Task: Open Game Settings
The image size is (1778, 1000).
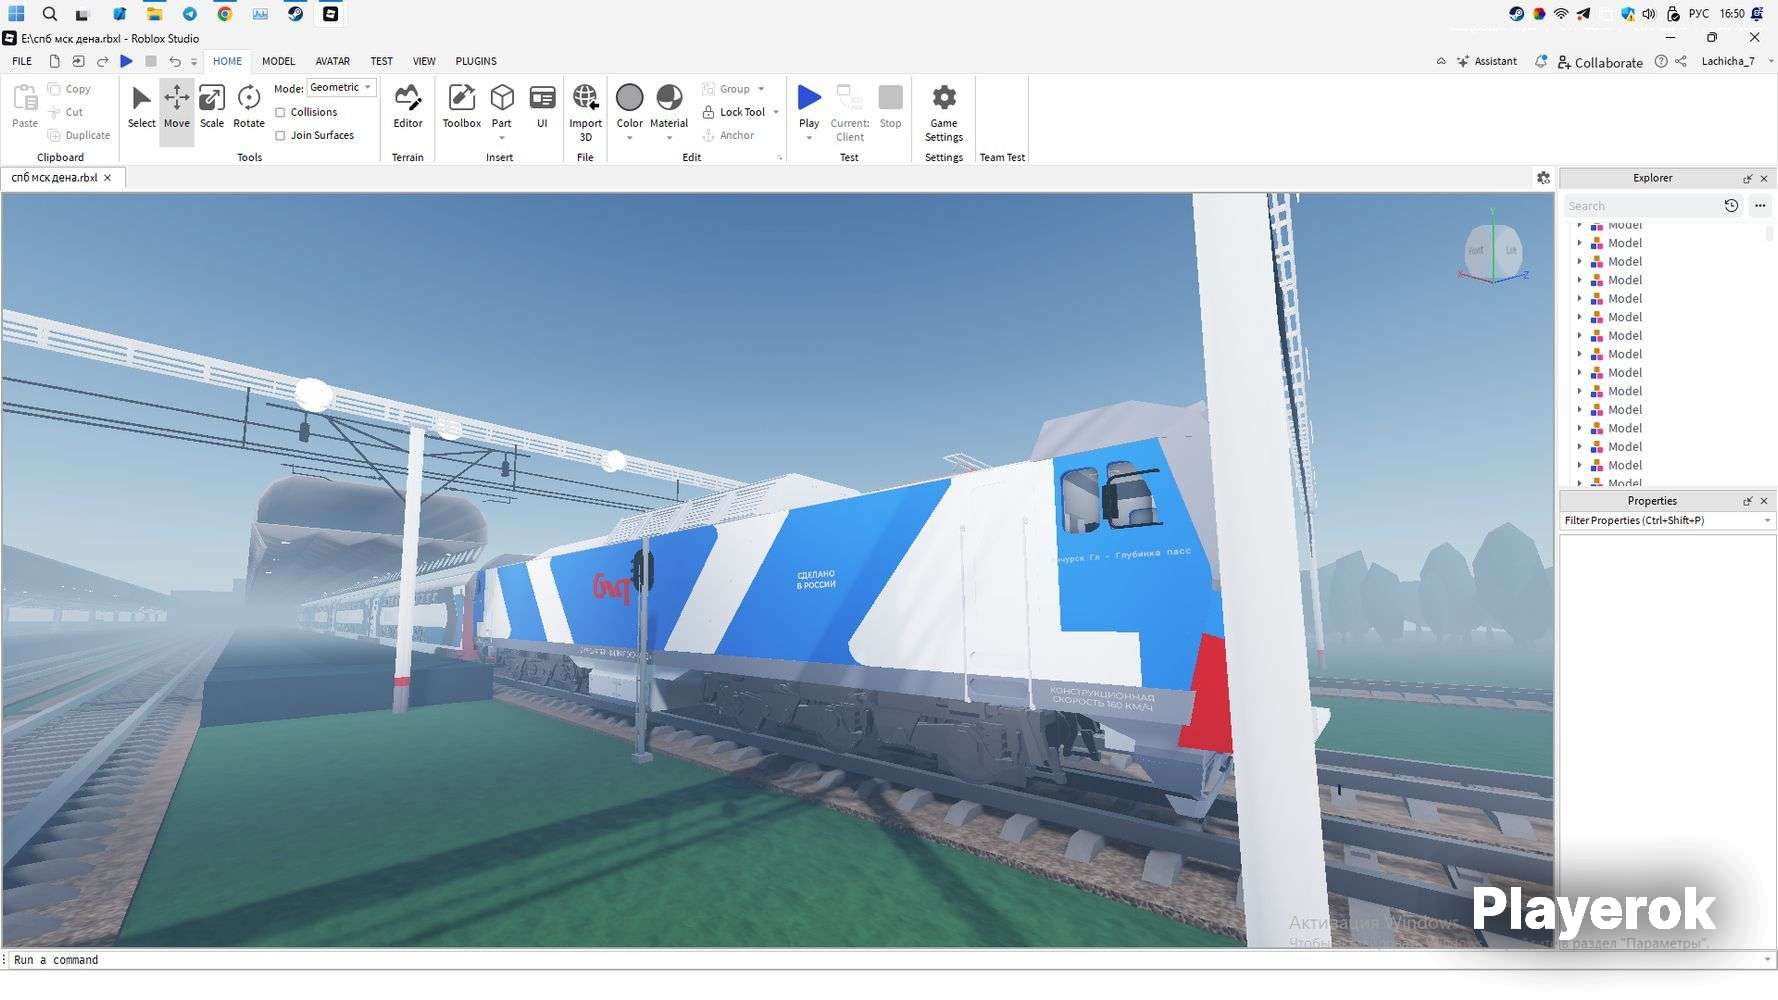Action: [x=943, y=112]
